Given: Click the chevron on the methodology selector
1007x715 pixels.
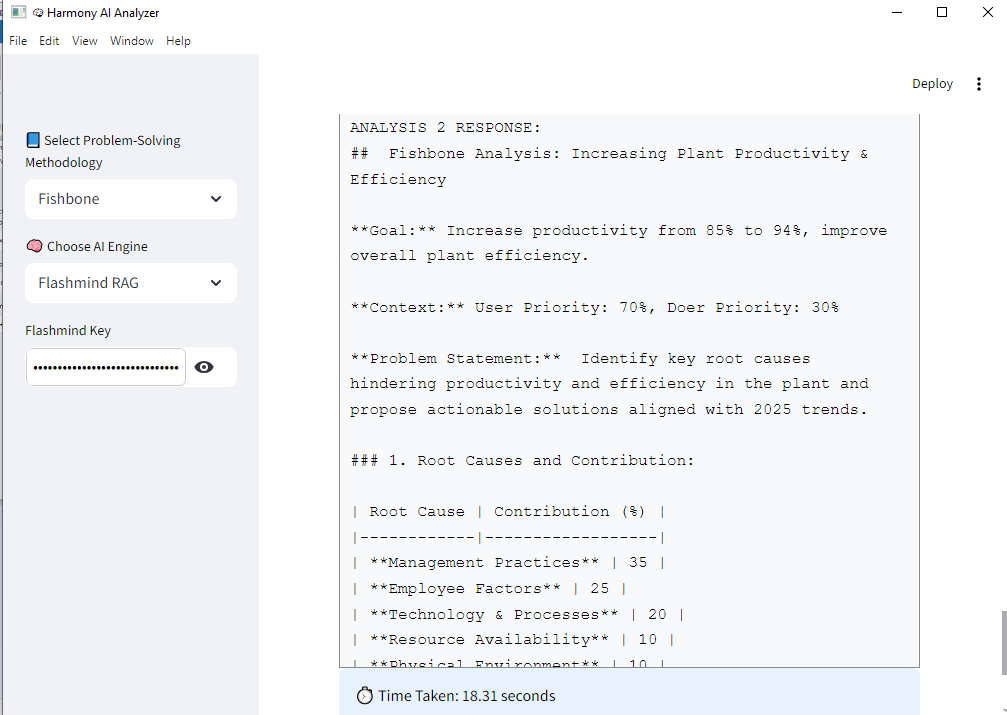Looking at the screenshot, I should tap(215, 199).
